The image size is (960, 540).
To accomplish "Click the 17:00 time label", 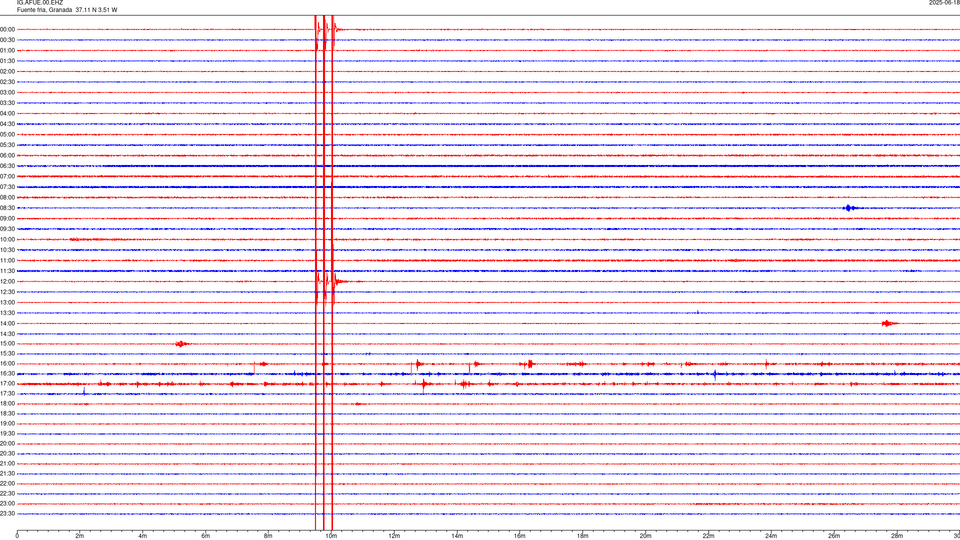I will (8, 384).
